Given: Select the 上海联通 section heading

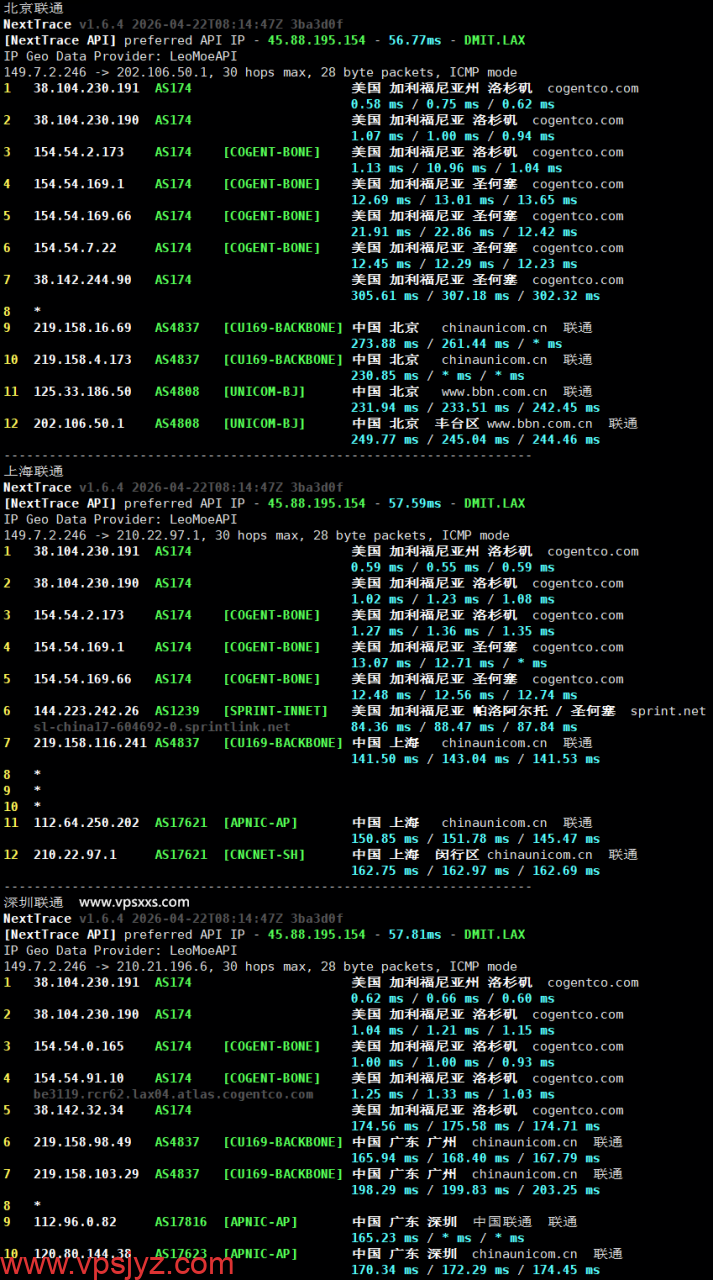Looking at the screenshot, I should click(33, 471).
